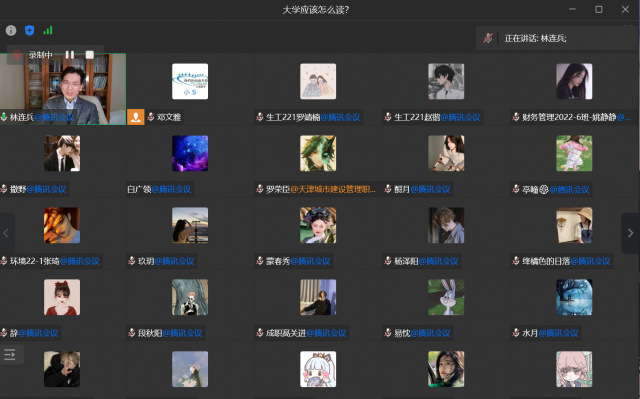The height and width of the screenshot is (399, 640).
Task: Click the muted mic icon of 水月
Action: pyautogui.click(x=516, y=333)
